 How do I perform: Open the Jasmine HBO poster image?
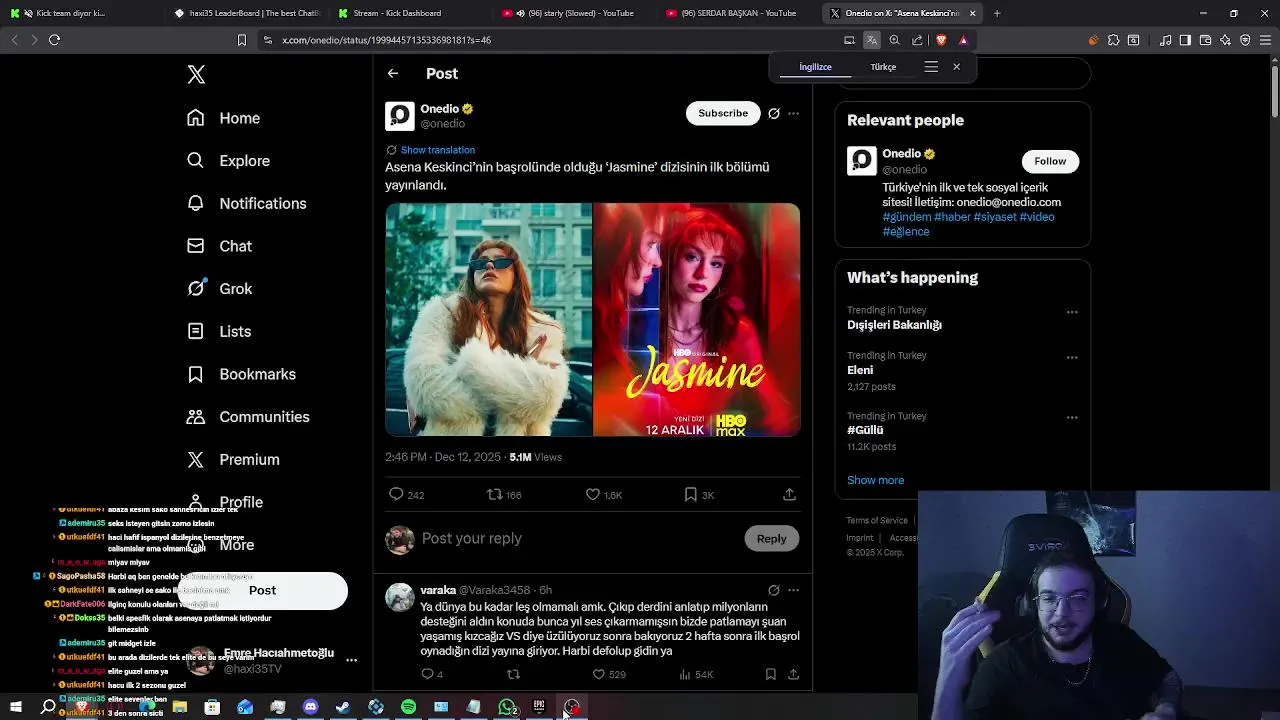tap(697, 320)
